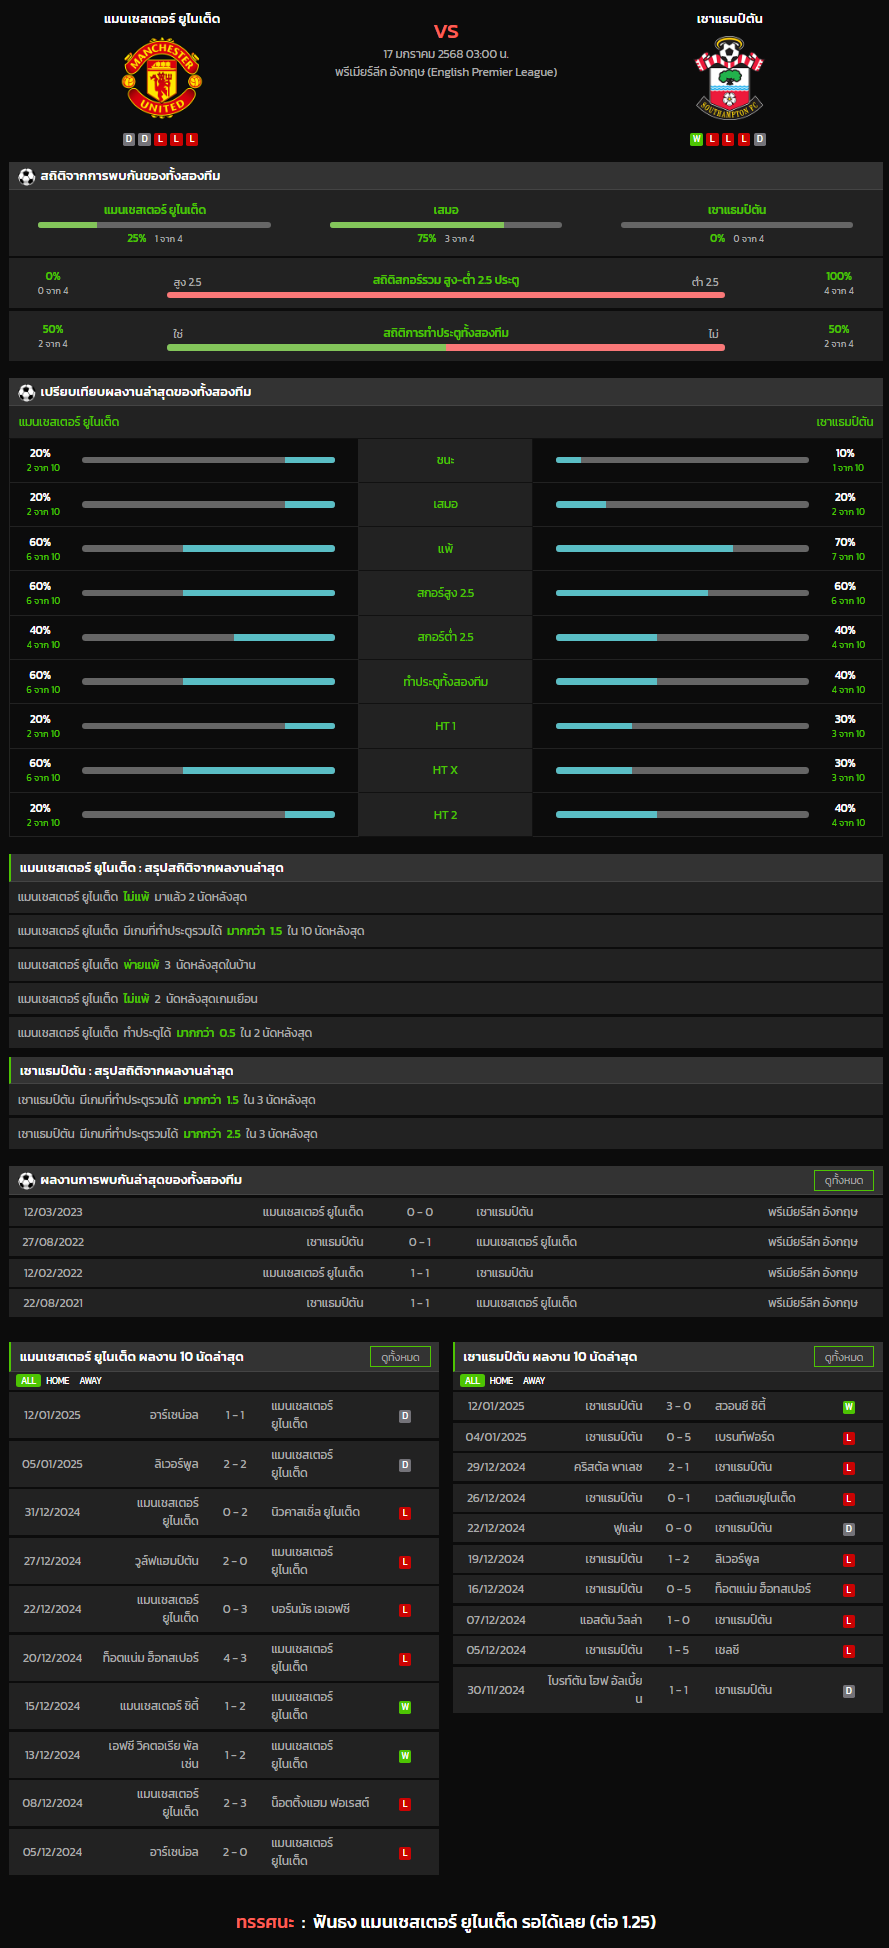Screen dimensions: 889x1948
Task: Click the L badge for Crystal Palace 2-1 match
Action: pos(849,1468)
